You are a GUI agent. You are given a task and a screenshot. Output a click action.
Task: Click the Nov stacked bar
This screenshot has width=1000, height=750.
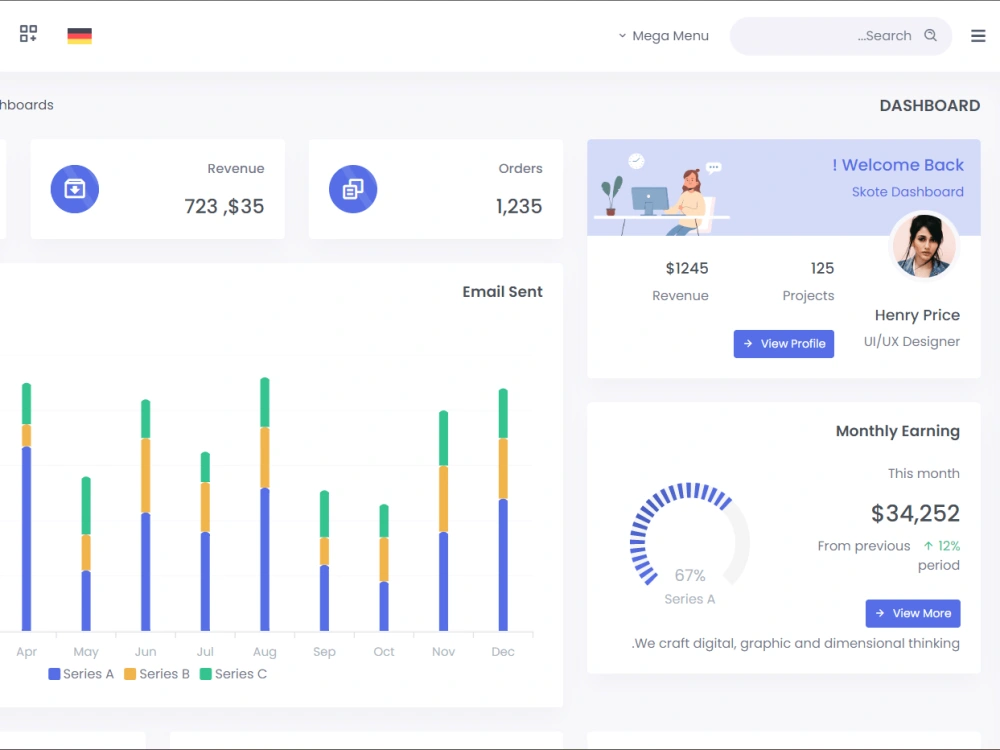(x=443, y=520)
